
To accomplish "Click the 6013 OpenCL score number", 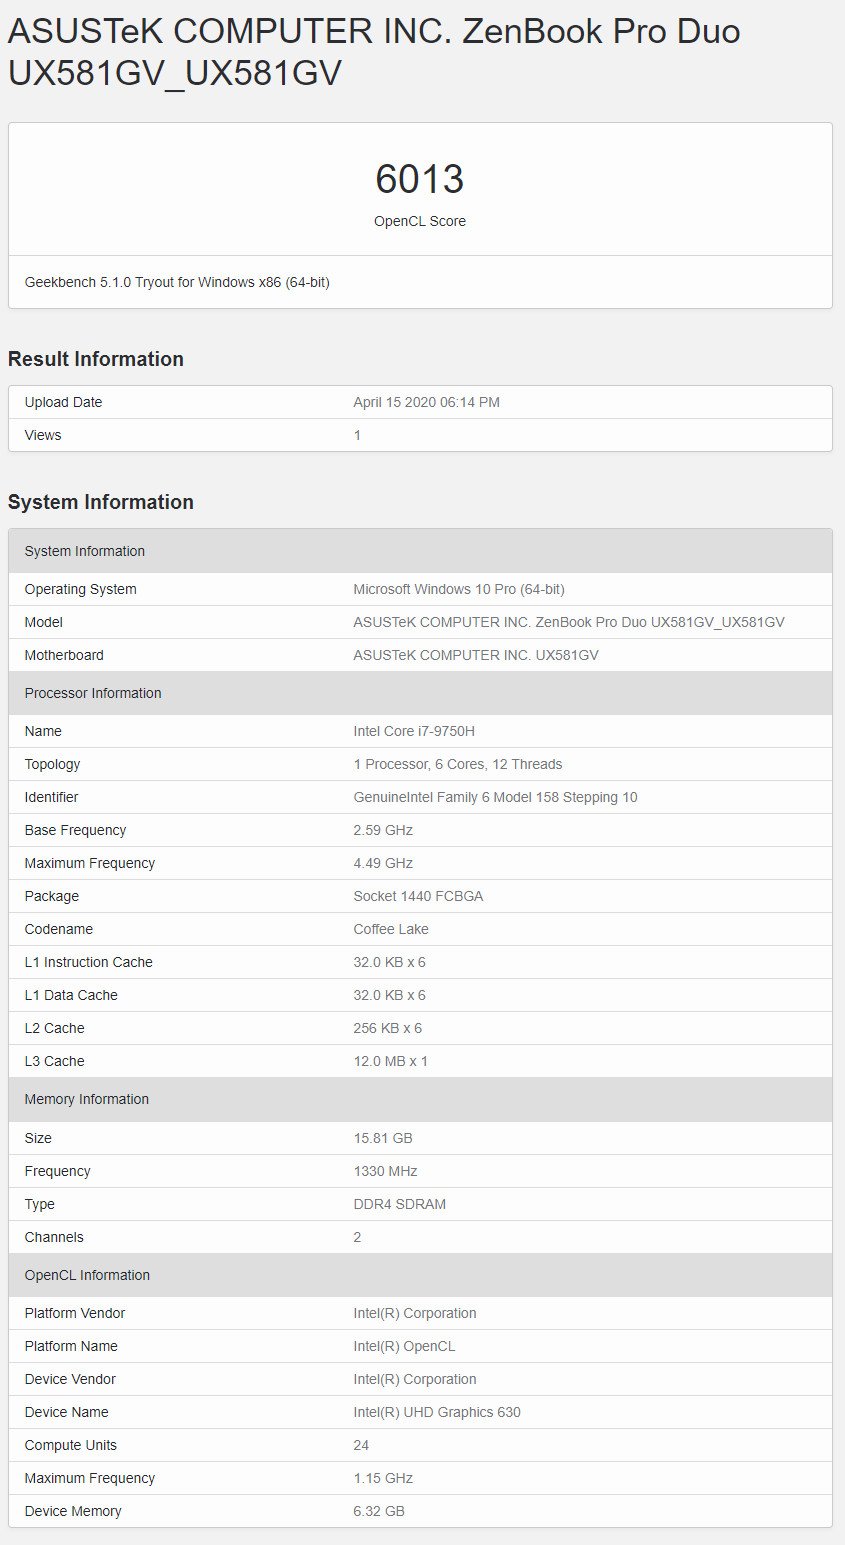I will [x=420, y=179].
